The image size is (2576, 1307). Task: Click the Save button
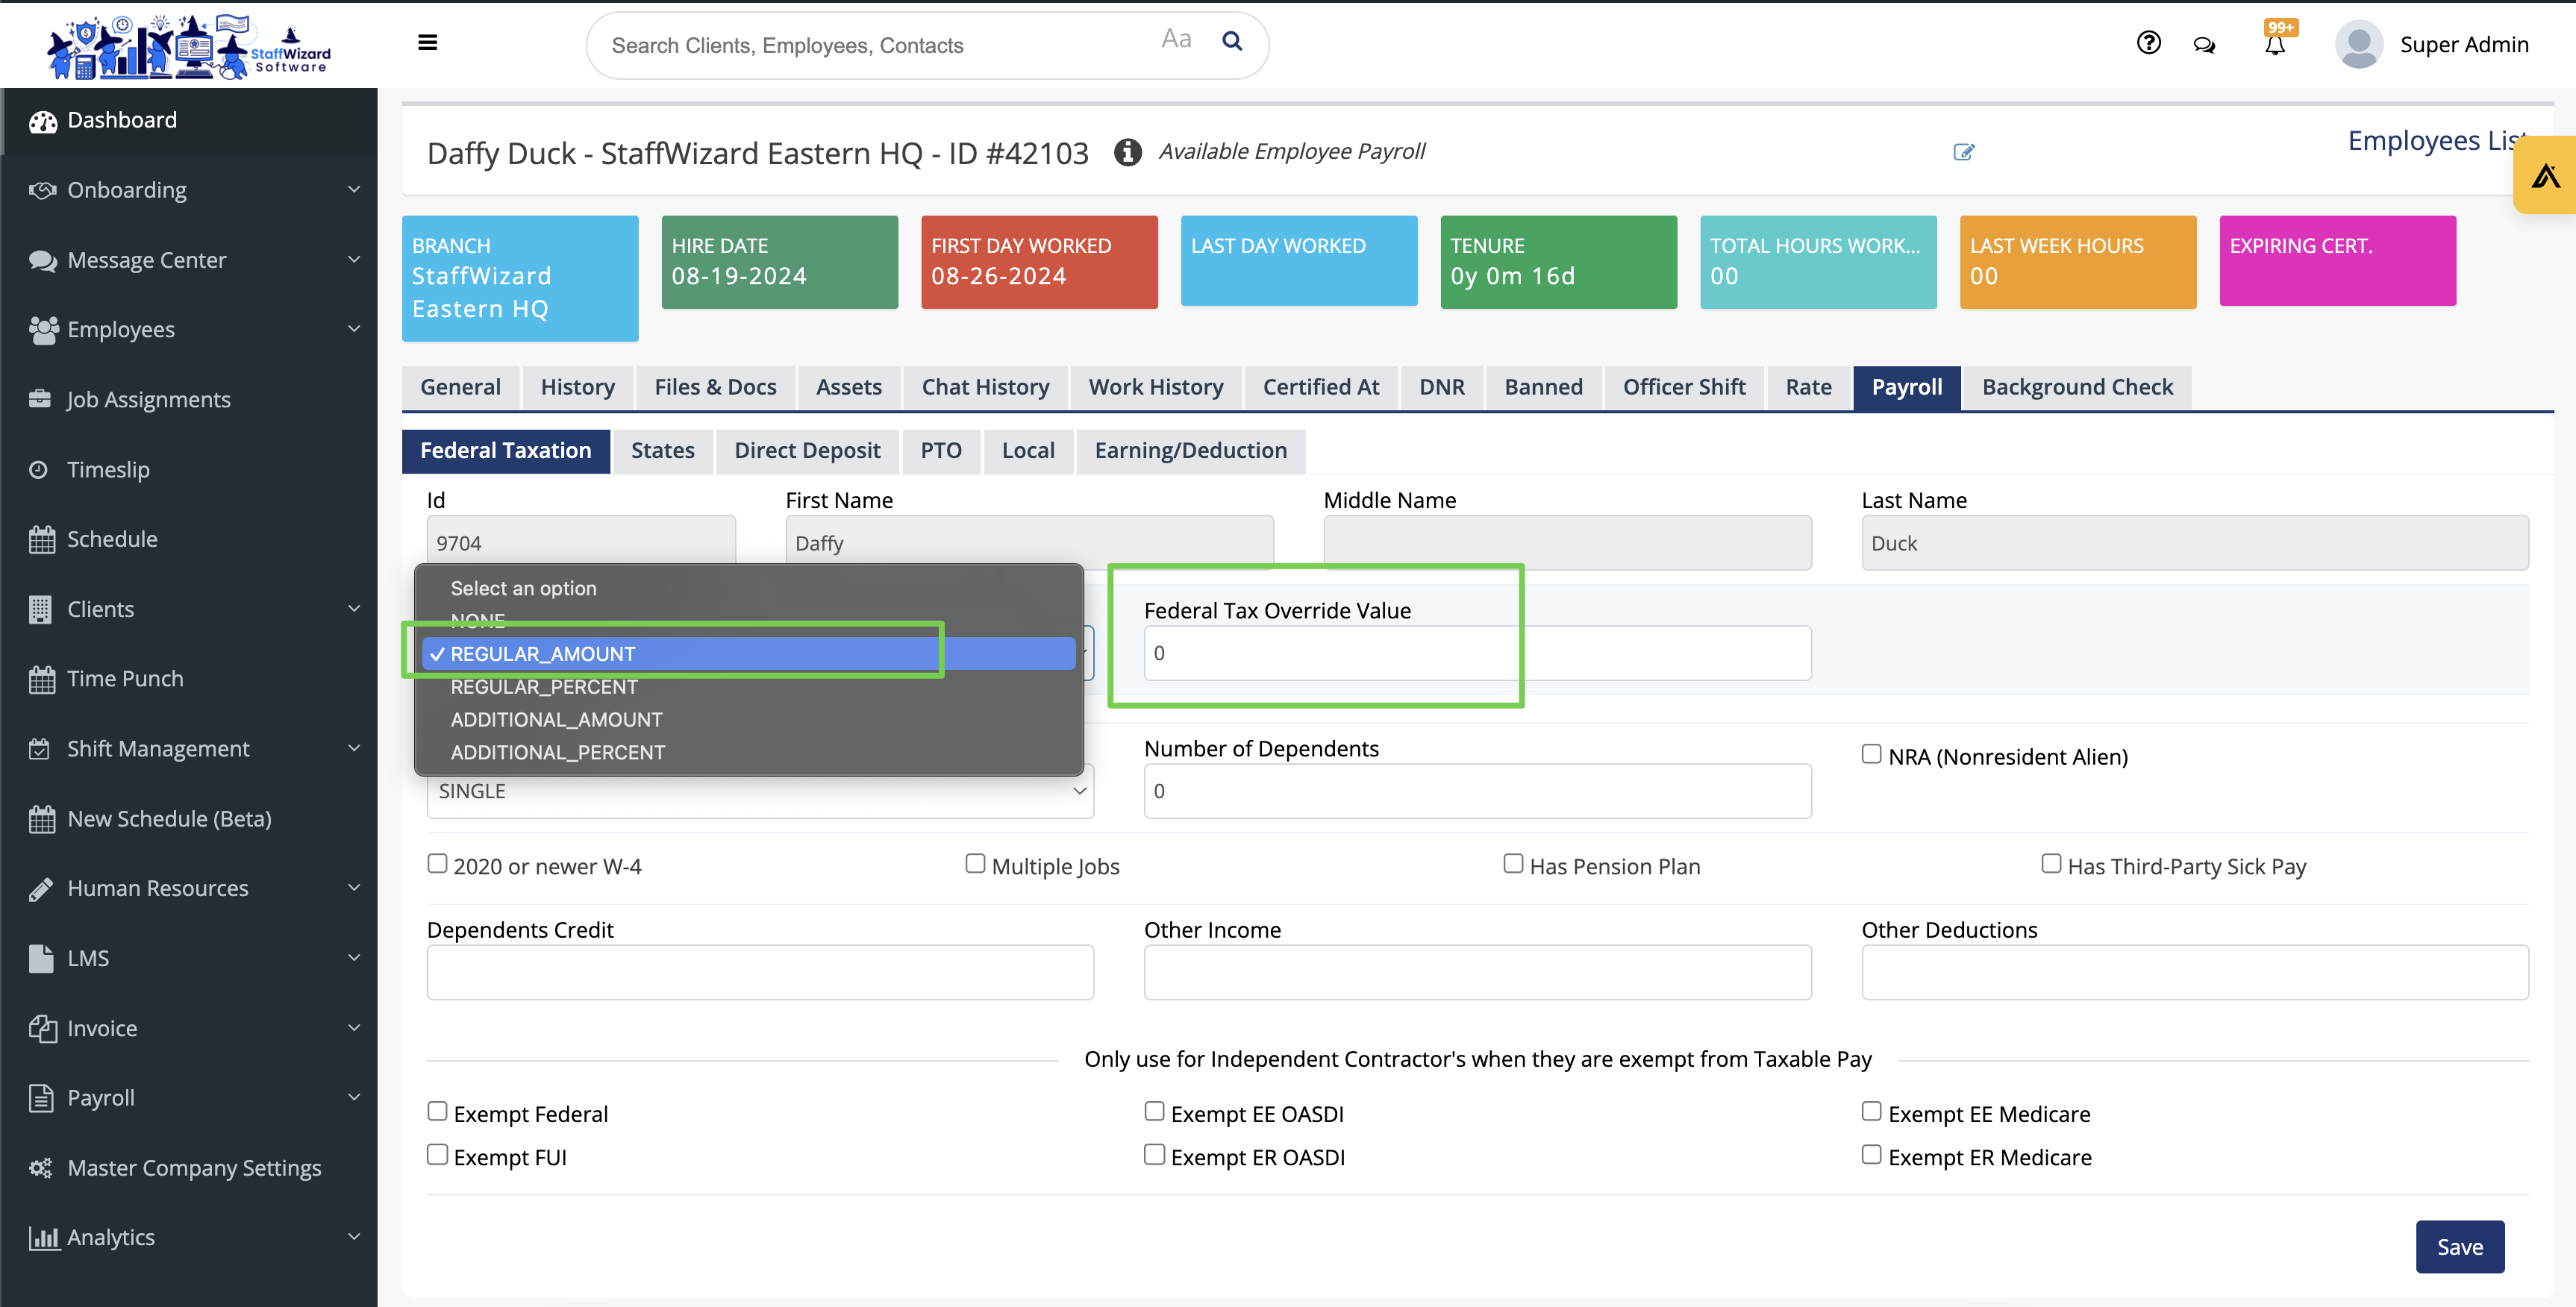2459,1247
